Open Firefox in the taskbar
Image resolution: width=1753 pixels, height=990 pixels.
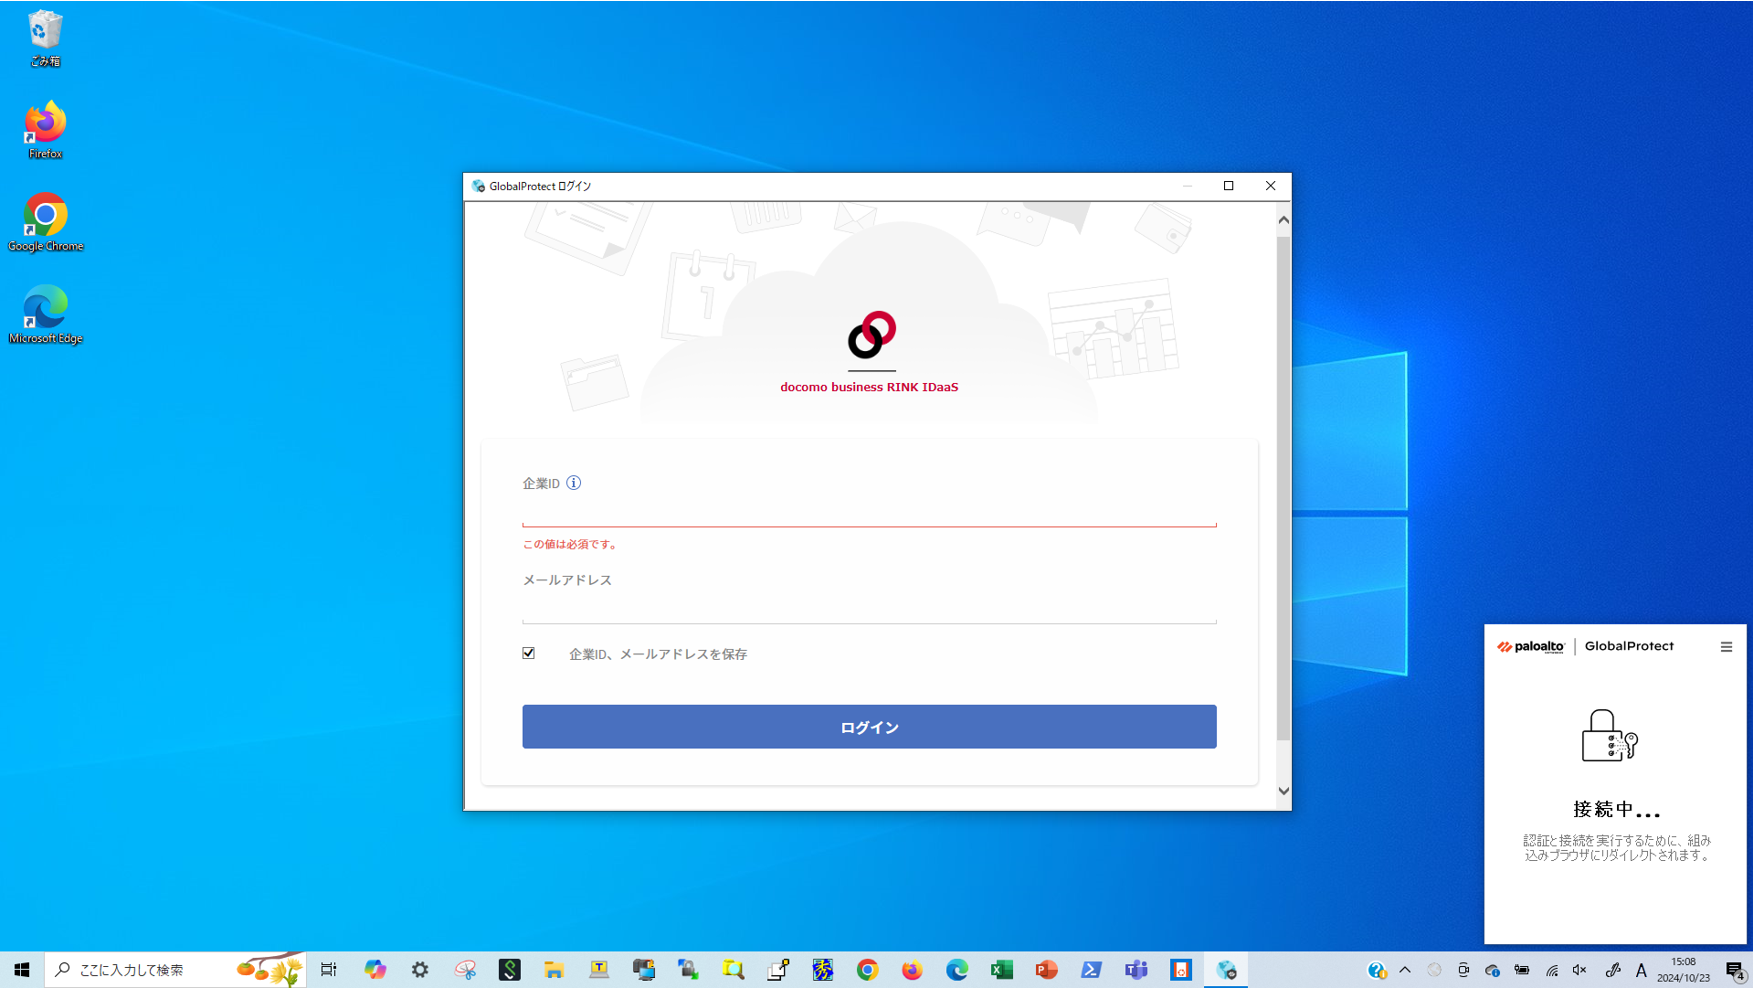click(912, 970)
